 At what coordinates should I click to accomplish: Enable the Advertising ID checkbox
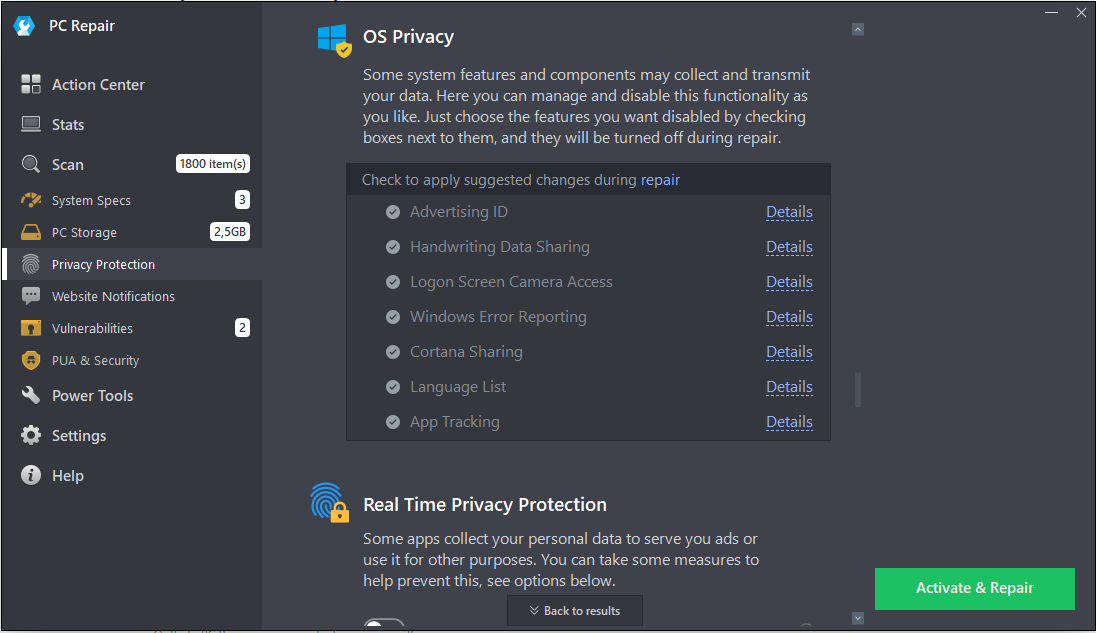point(392,211)
